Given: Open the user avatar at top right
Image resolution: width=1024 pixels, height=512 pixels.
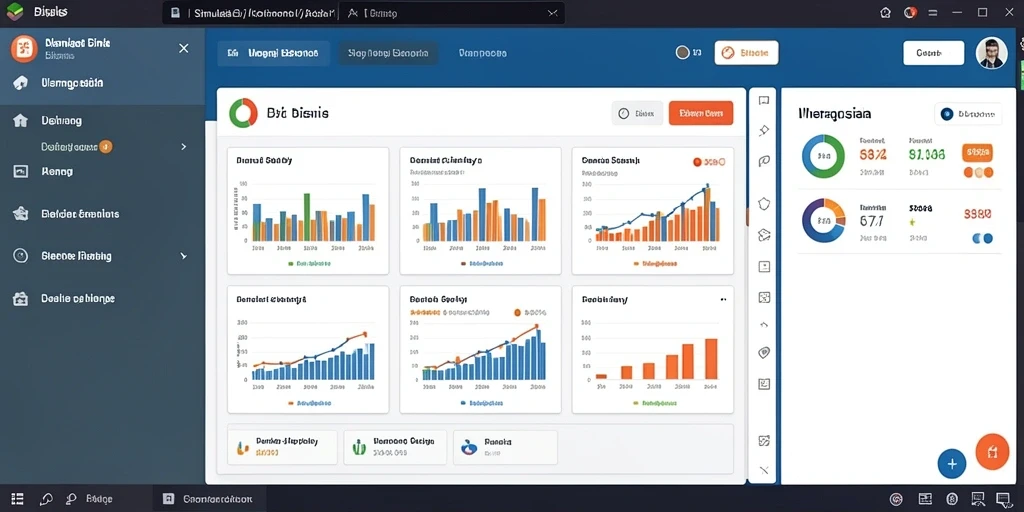Looking at the screenshot, I should point(991,53).
